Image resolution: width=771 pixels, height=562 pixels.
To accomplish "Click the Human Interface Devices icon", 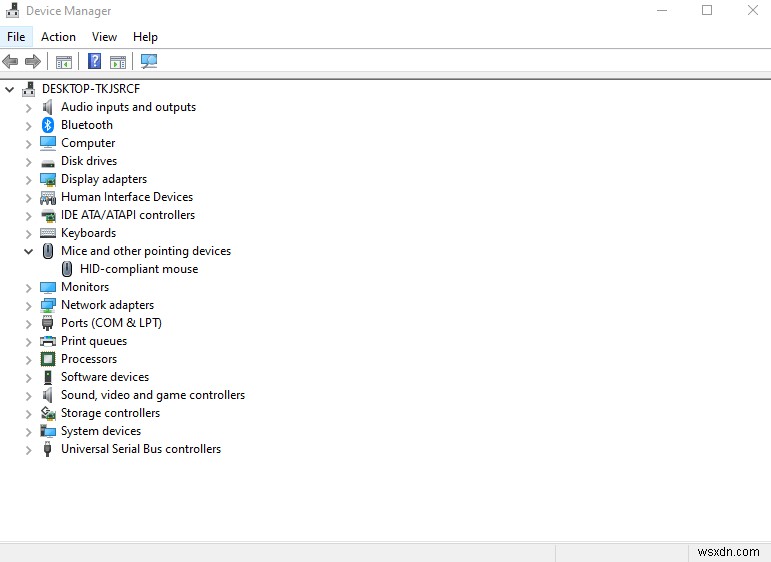I will click(48, 197).
